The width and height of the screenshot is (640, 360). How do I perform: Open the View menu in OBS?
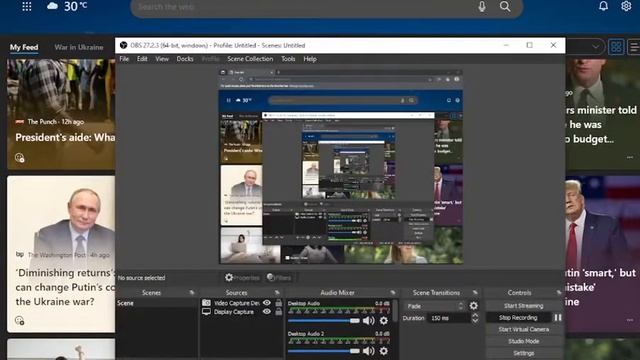point(162,59)
